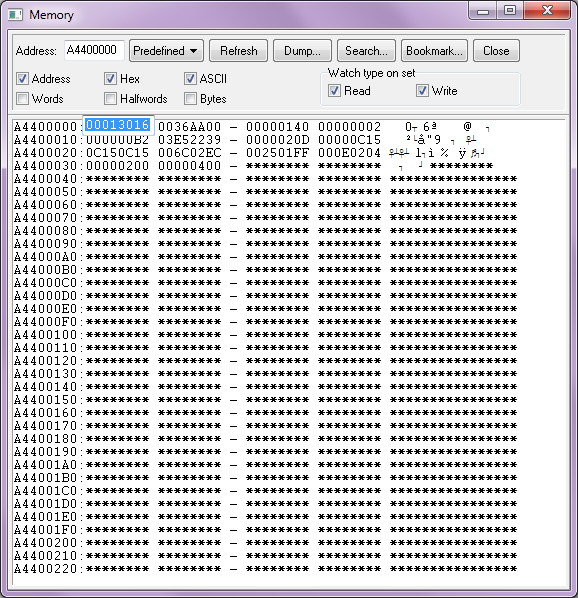Select hex value 000E0204
This screenshot has width=578, height=598.
pos(350,153)
